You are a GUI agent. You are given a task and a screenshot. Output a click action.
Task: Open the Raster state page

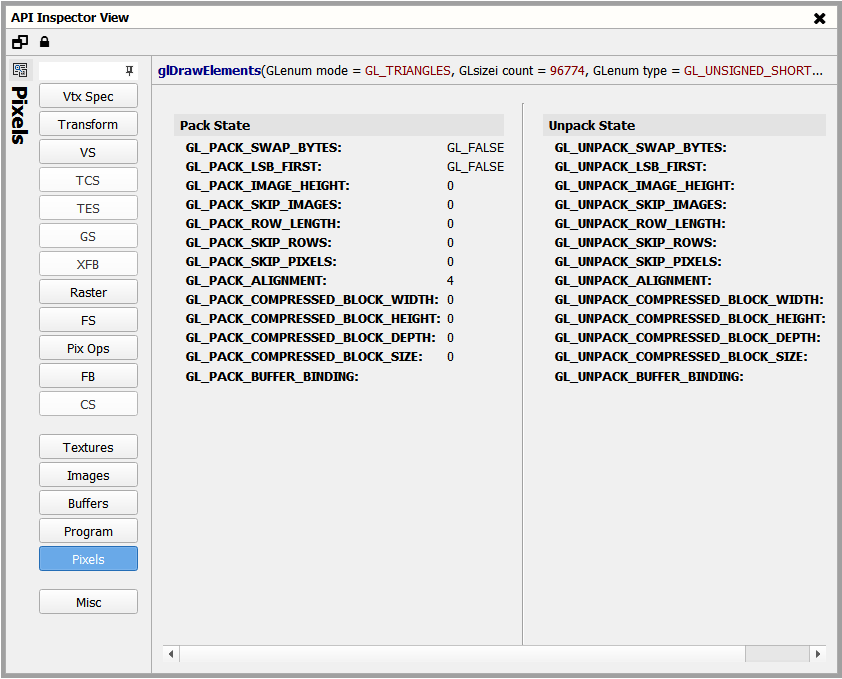click(88, 292)
